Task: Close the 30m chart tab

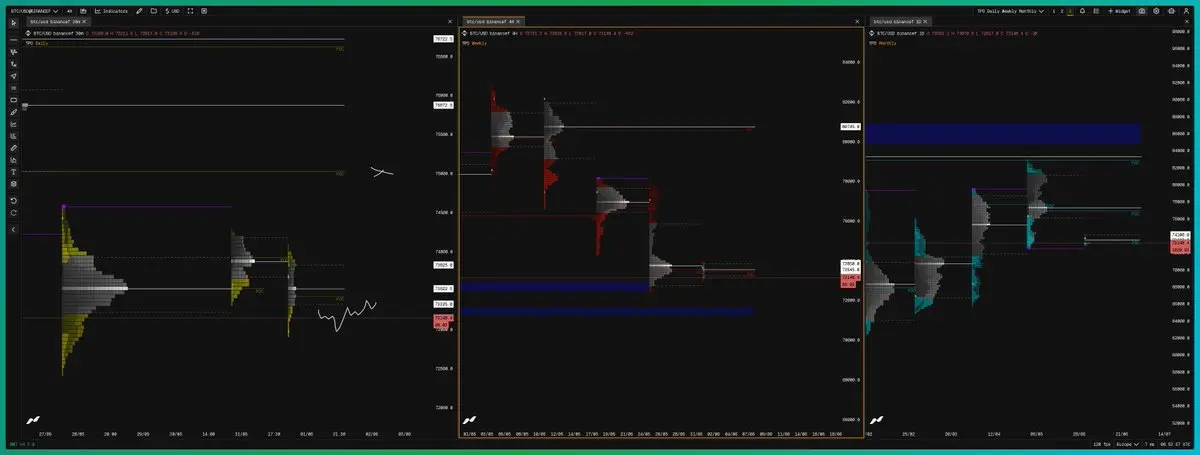Action: 84,21
